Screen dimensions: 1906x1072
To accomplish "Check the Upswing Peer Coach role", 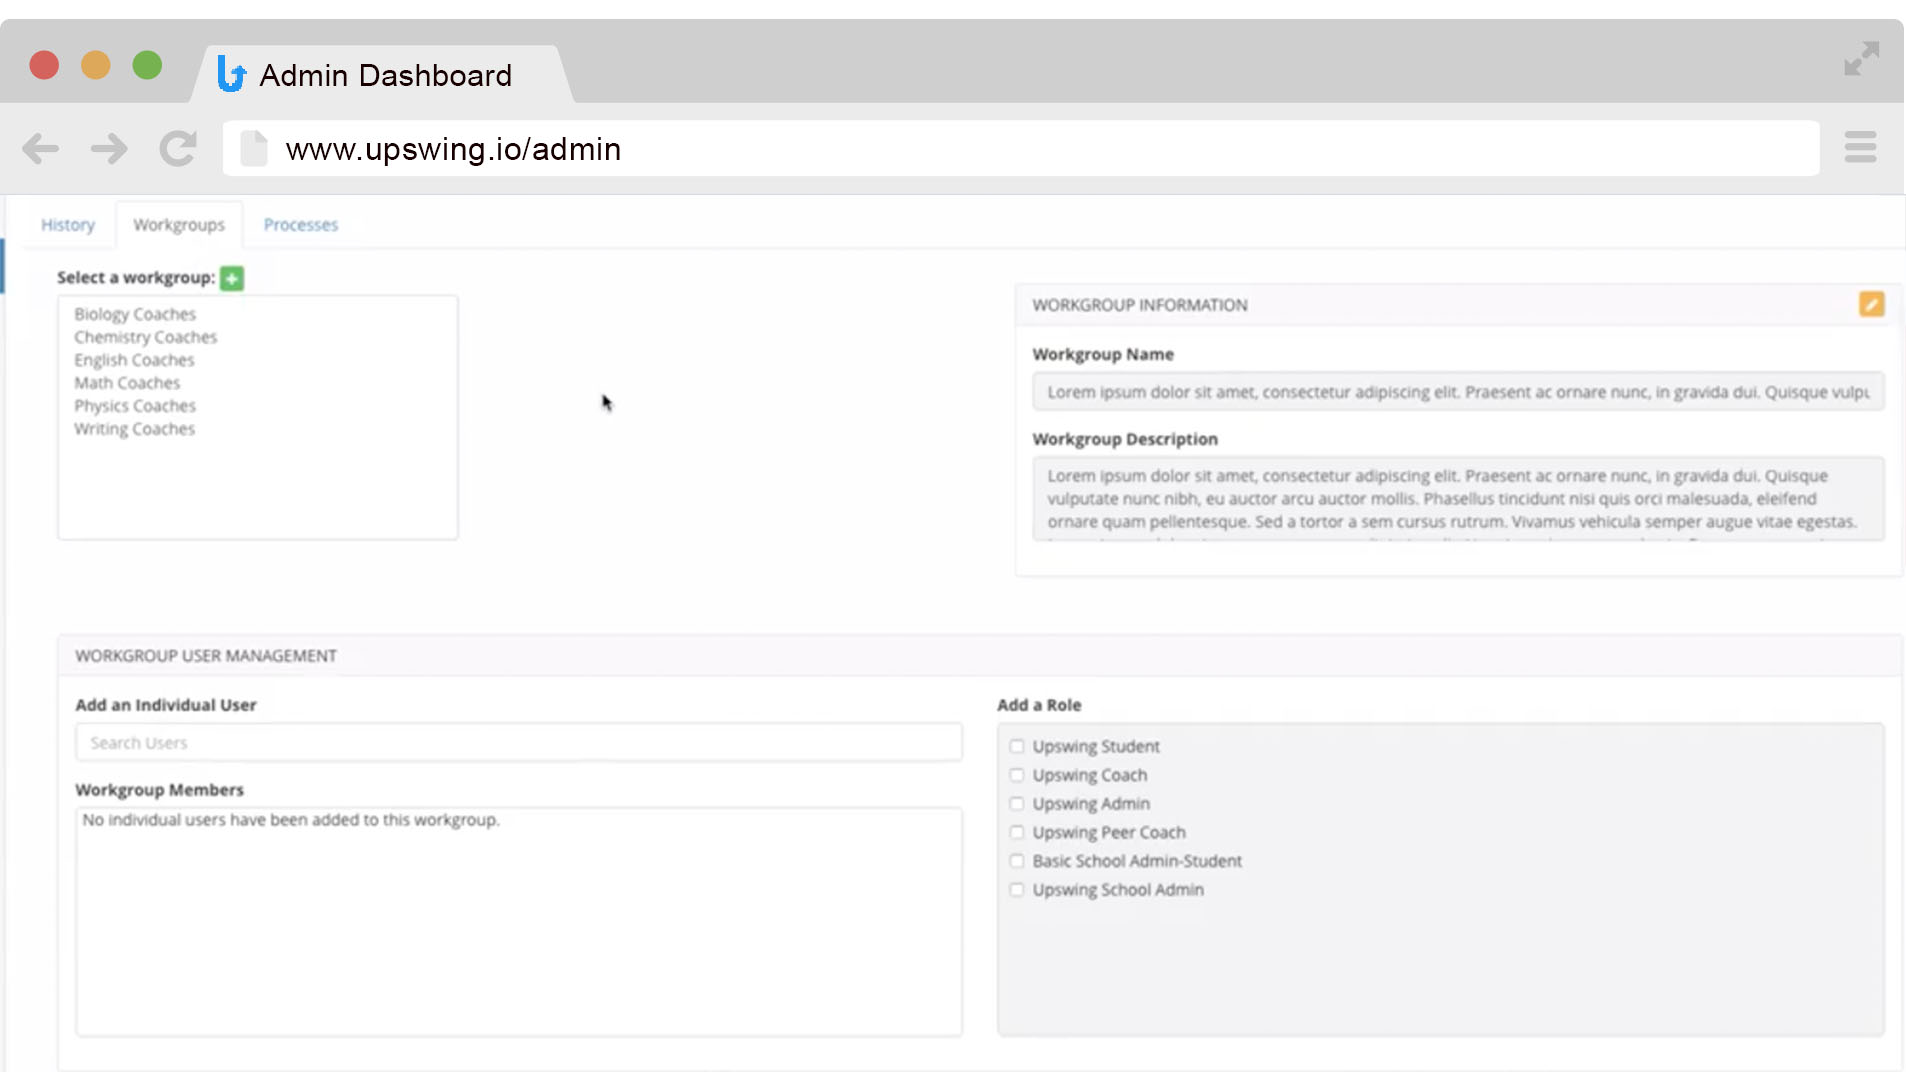I will [x=1017, y=832].
